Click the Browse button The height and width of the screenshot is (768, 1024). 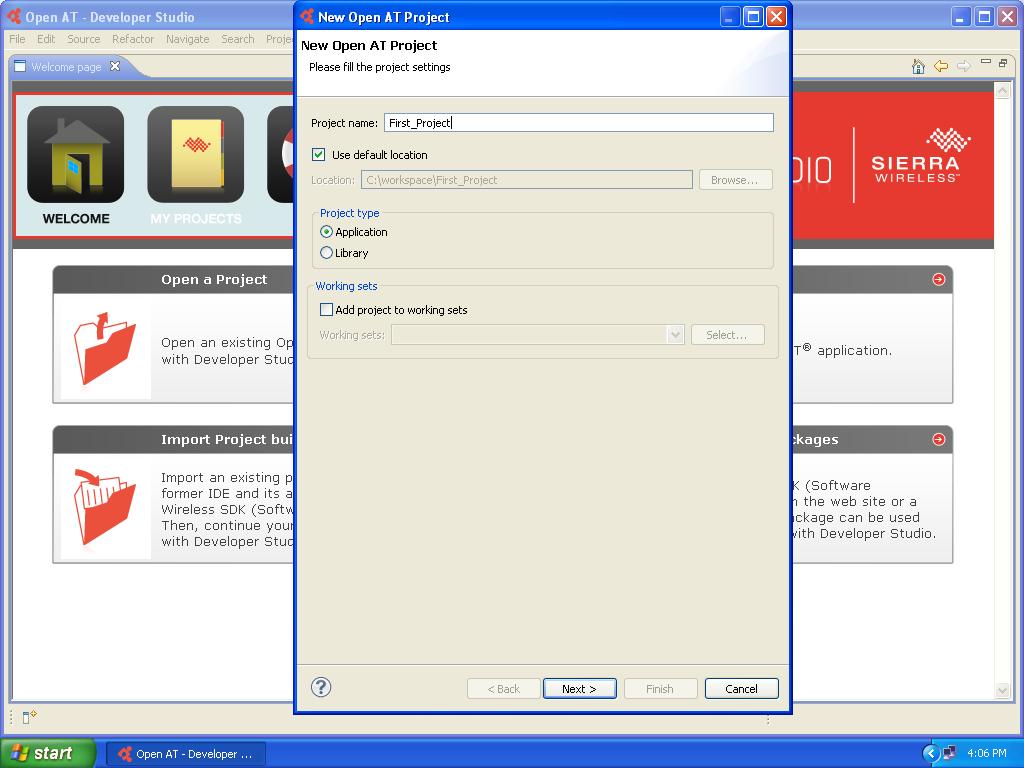(x=735, y=180)
